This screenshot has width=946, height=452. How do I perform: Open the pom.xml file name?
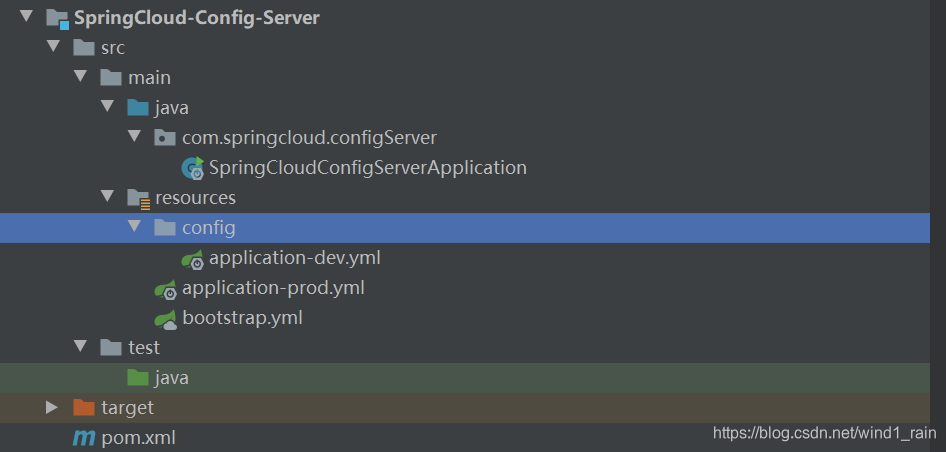pyautogui.click(x=139, y=438)
